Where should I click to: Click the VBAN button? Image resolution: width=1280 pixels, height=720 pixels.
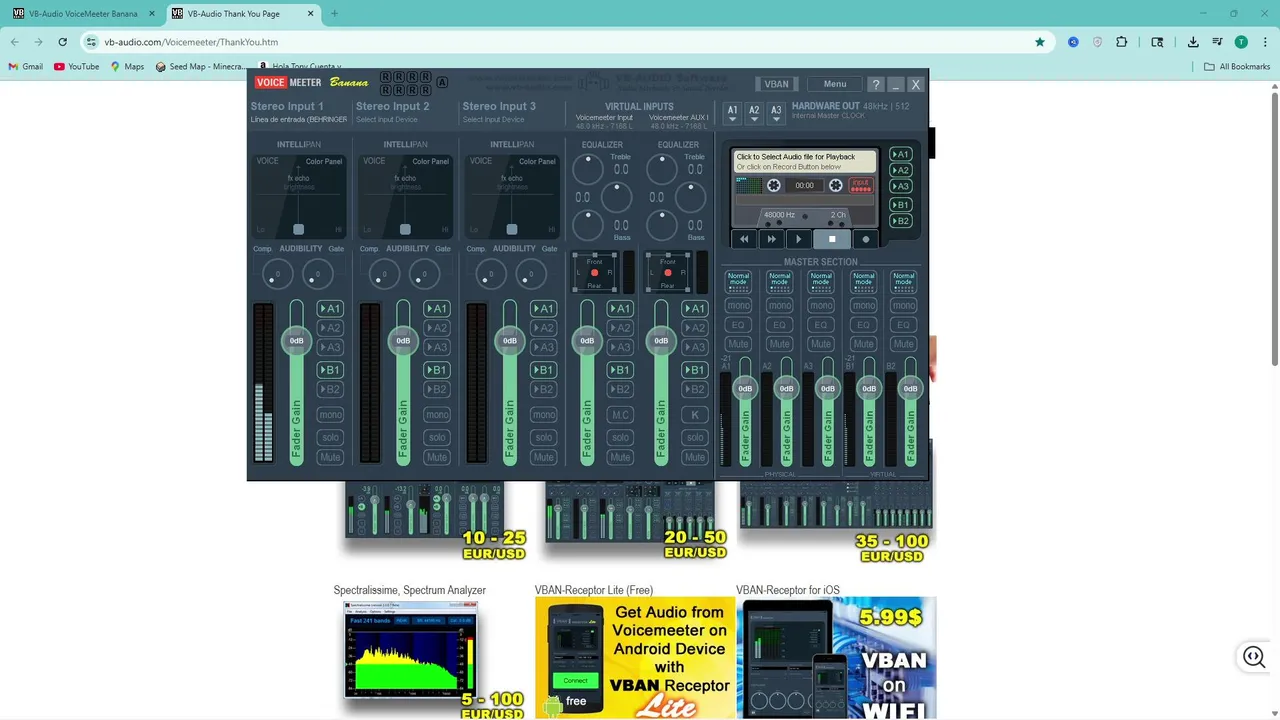tap(776, 84)
